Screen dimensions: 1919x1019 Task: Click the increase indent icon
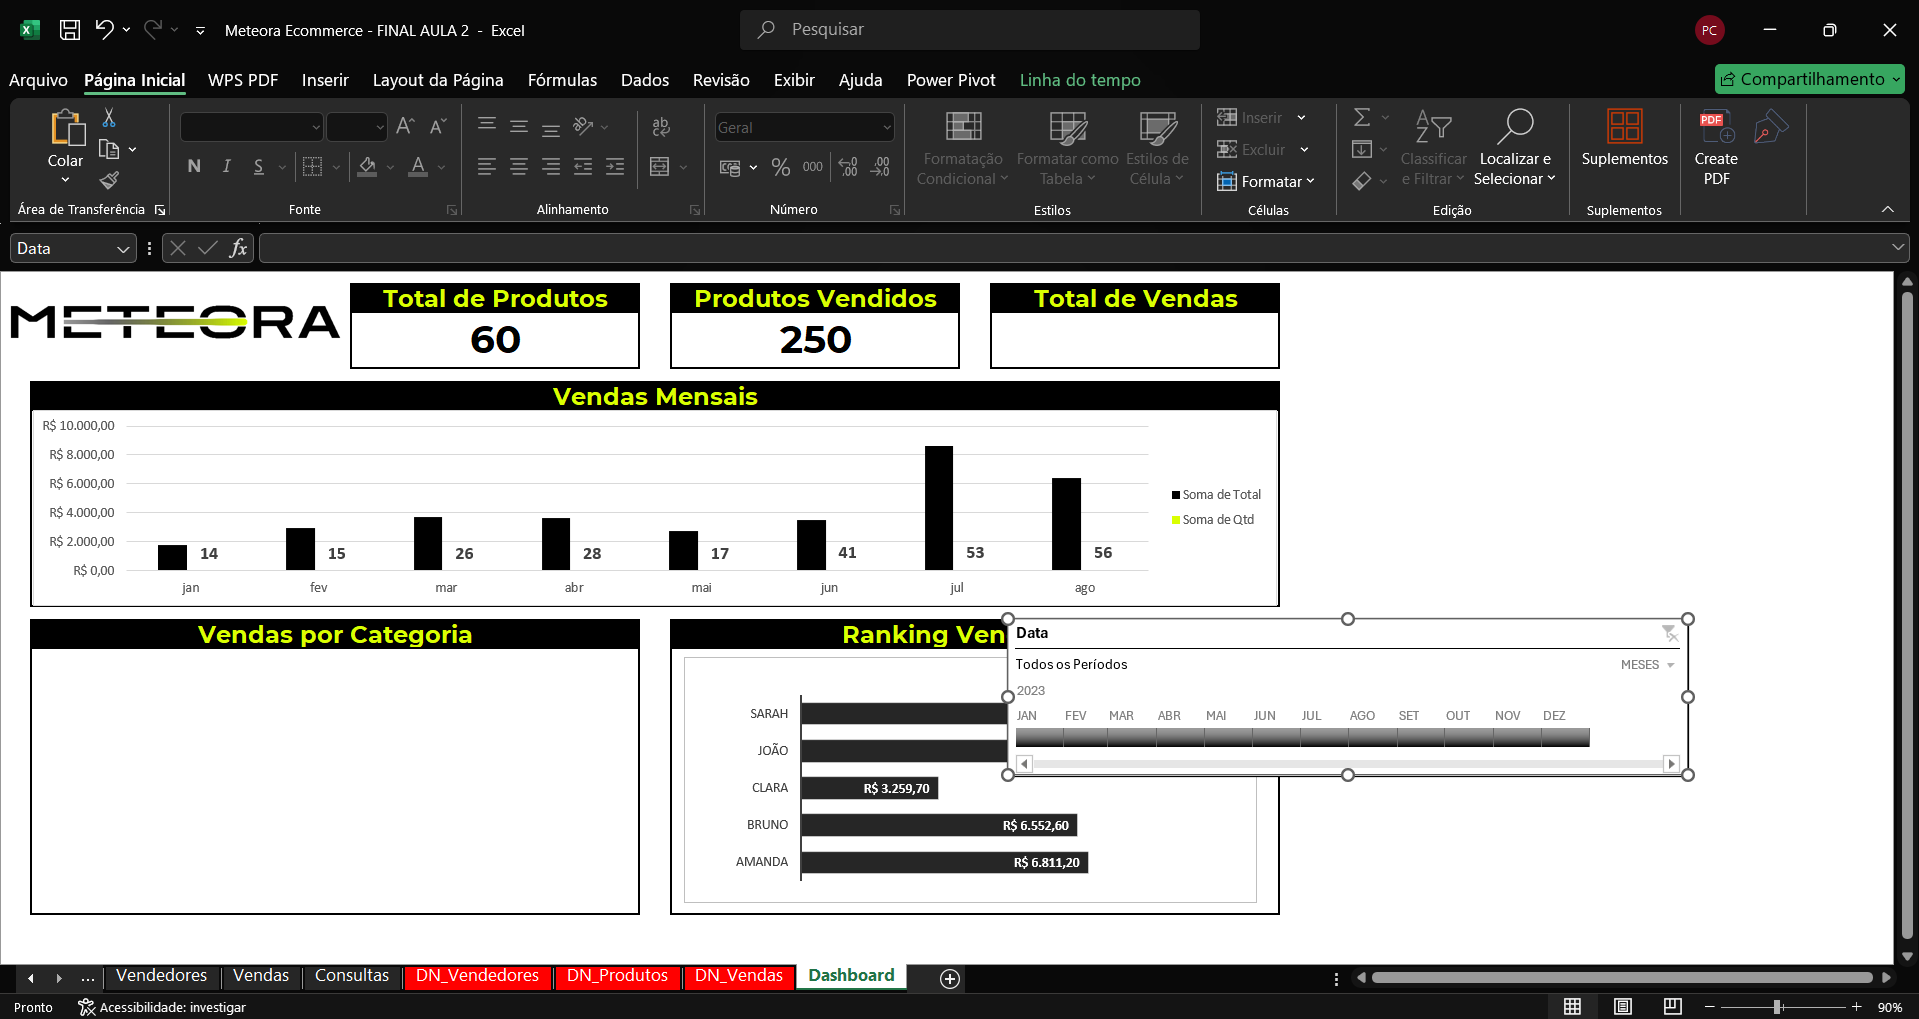click(x=615, y=167)
